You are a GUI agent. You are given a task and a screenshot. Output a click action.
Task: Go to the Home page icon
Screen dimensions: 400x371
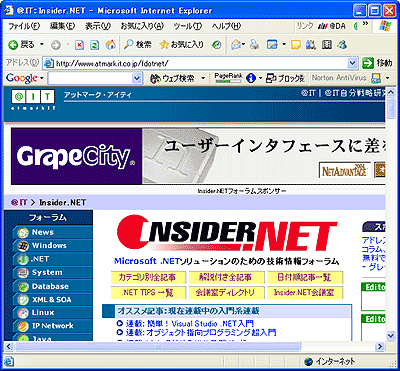tap(110, 45)
